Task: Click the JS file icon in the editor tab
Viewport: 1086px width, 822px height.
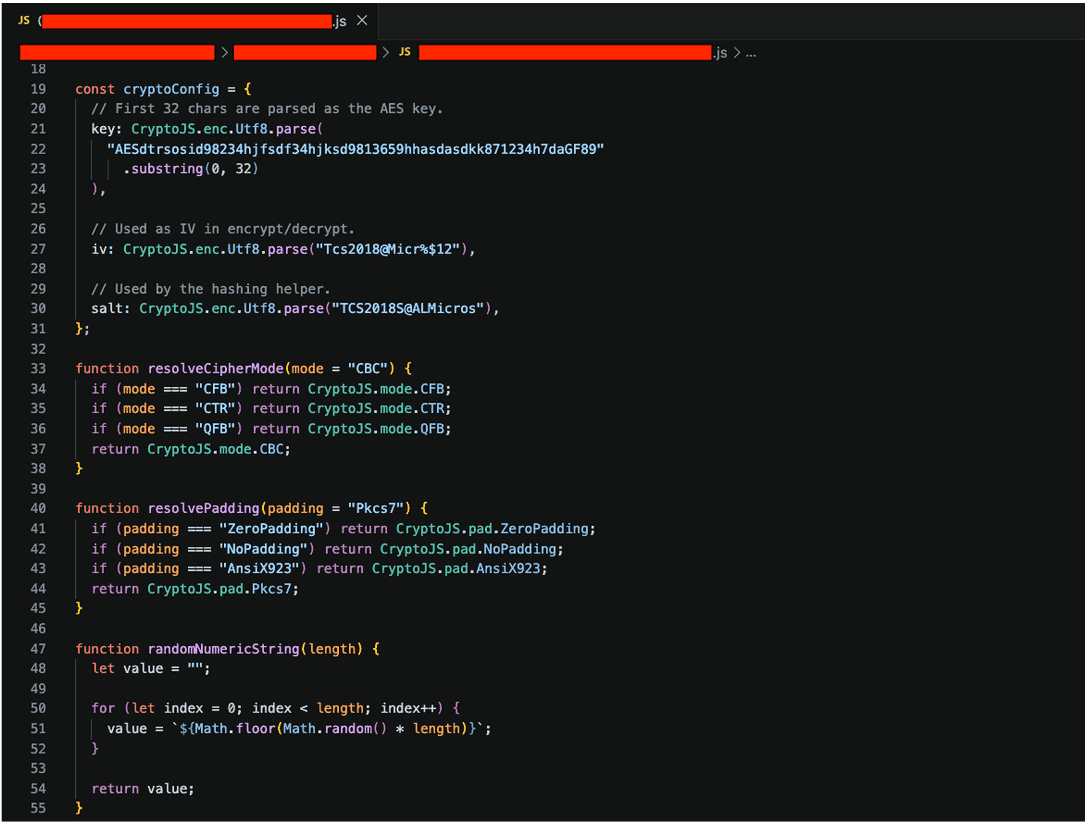Action: (x=24, y=21)
